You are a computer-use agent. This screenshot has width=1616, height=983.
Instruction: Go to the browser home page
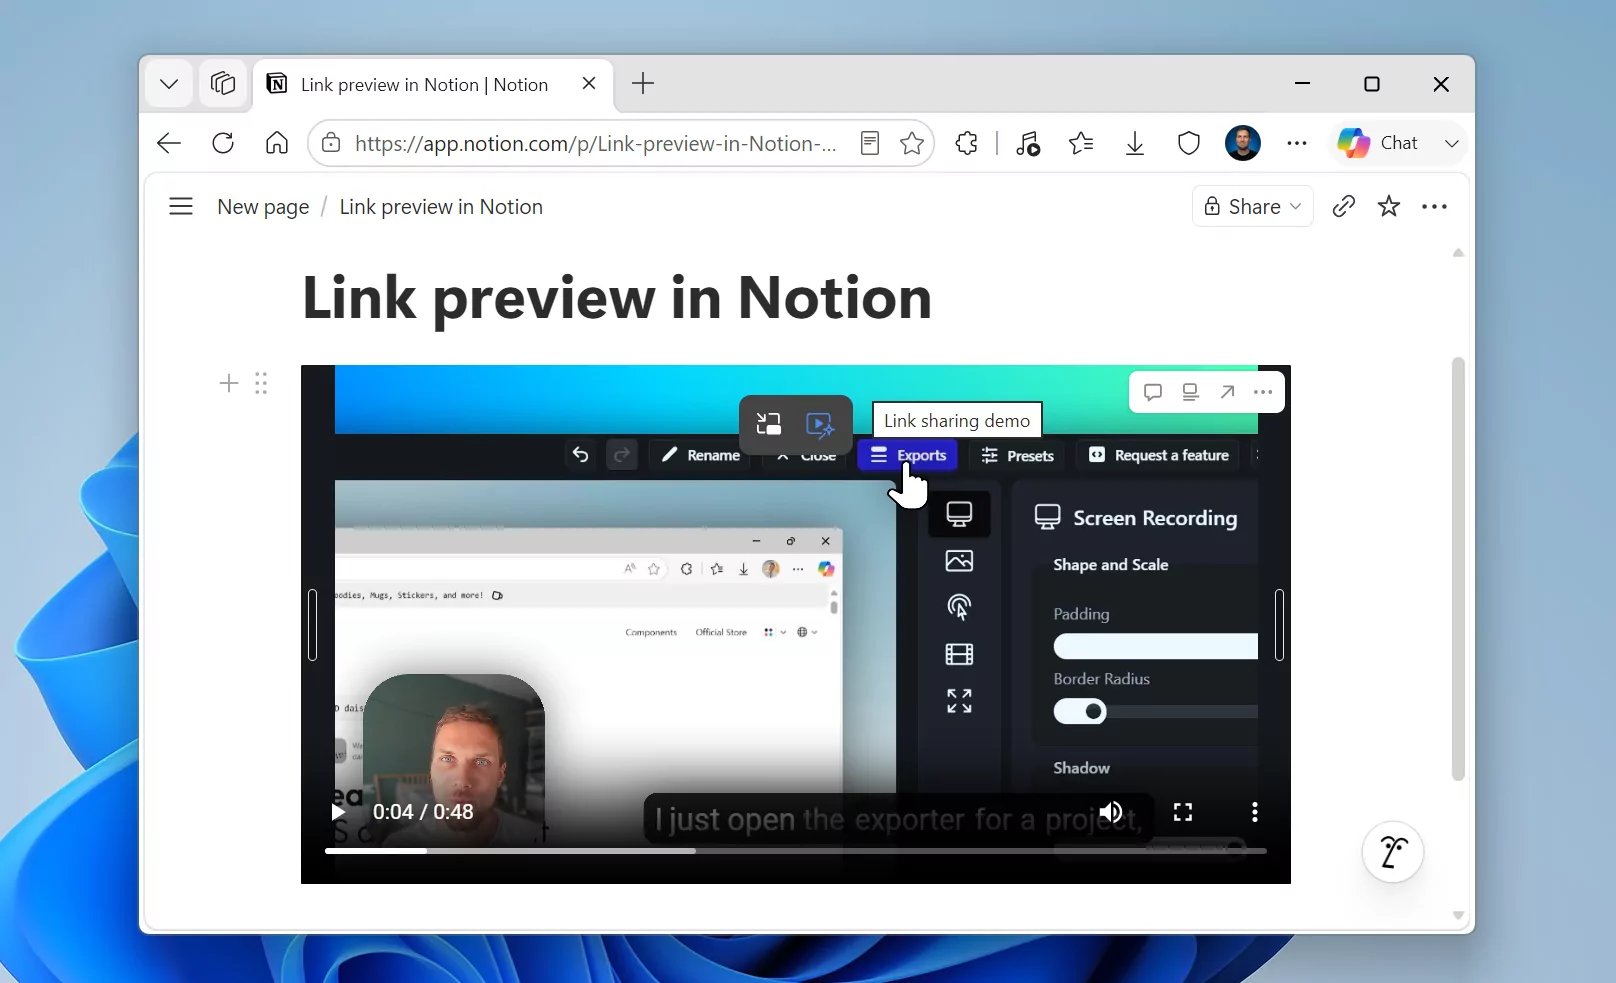[277, 144]
